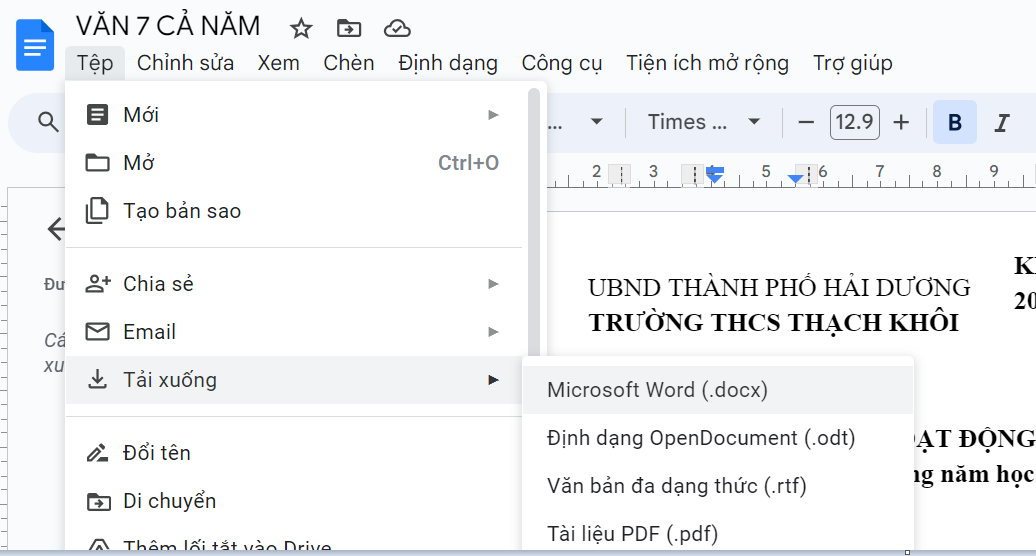The height and width of the screenshot is (556, 1036).
Task: Click the search magnifier icon in toolbar
Action: pyautogui.click(x=48, y=122)
